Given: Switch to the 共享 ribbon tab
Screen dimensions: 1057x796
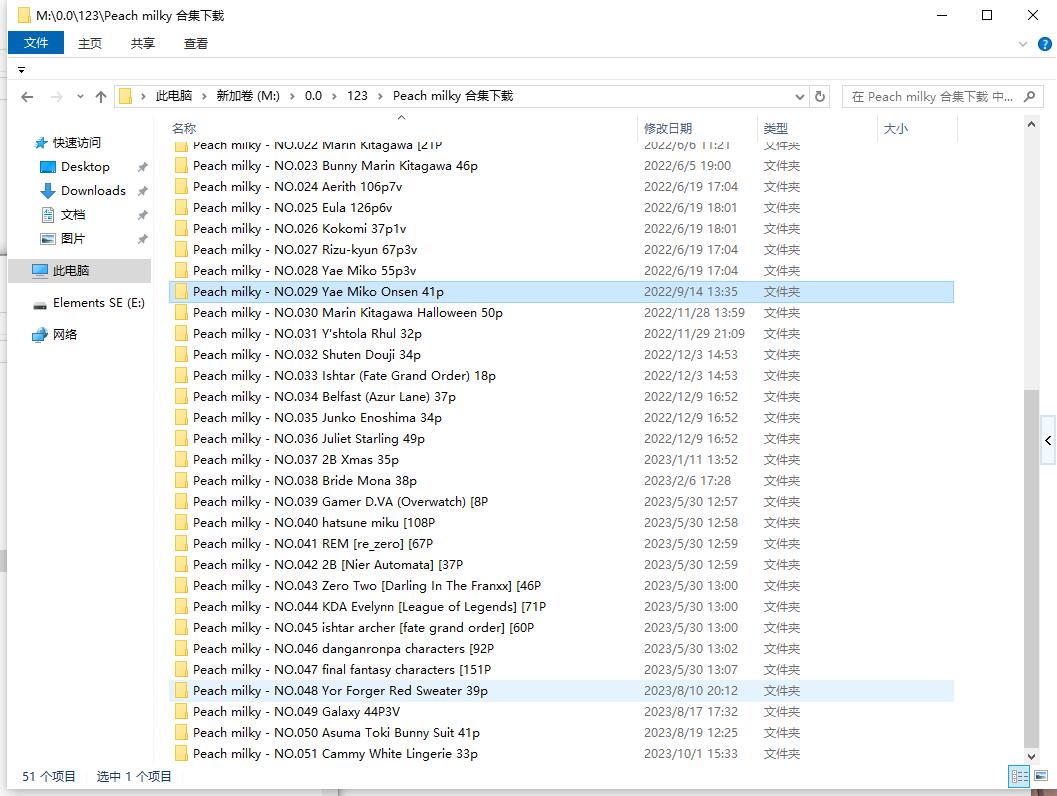Looking at the screenshot, I should (143, 43).
